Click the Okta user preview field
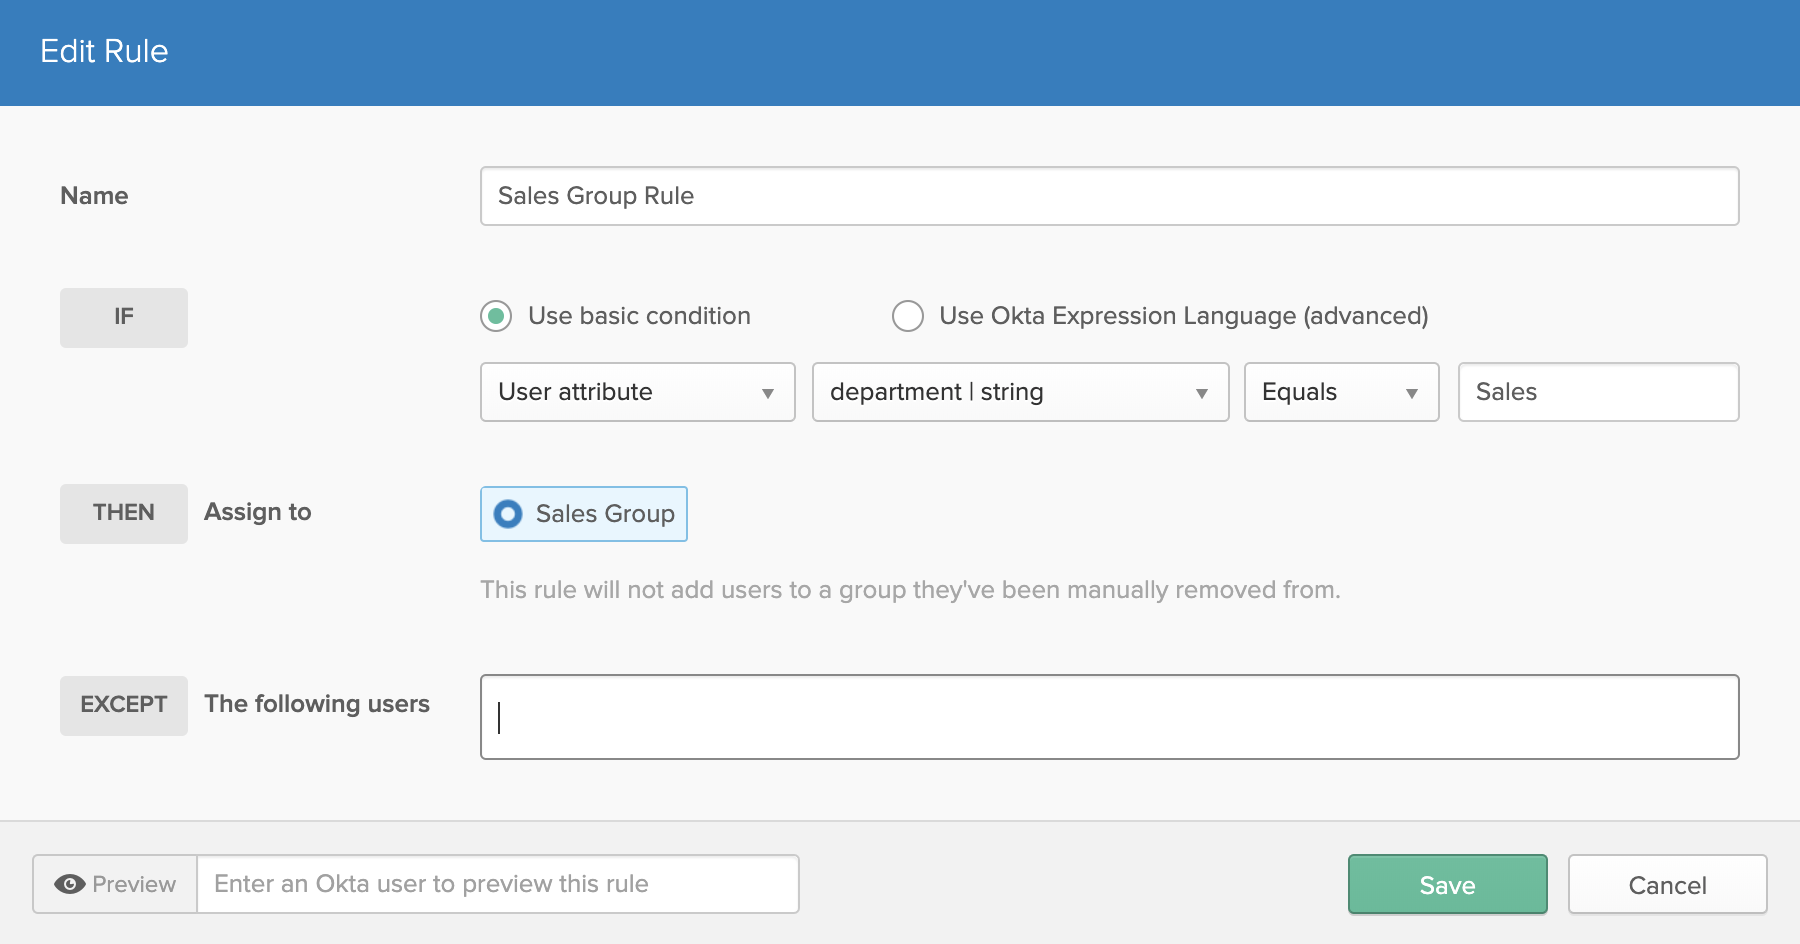This screenshot has width=1800, height=944. tap(497, 884)
